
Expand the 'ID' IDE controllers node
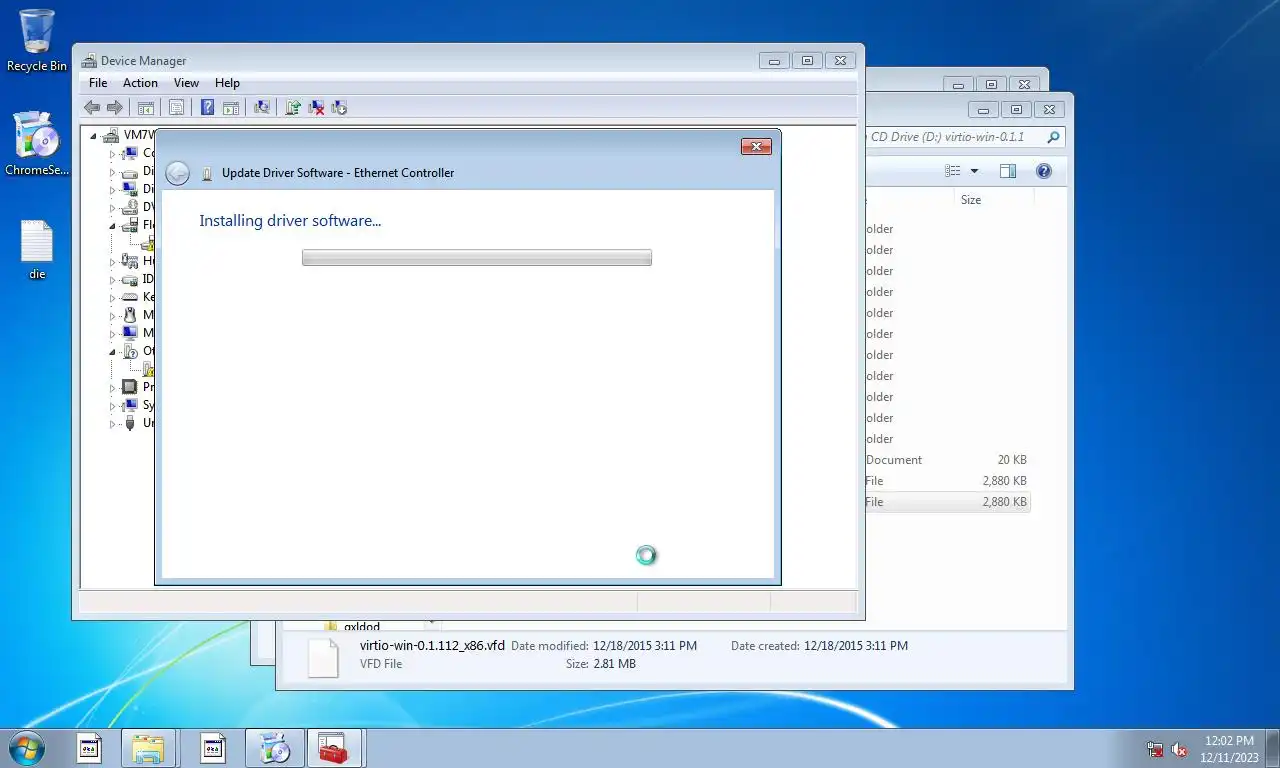(113, 280)
